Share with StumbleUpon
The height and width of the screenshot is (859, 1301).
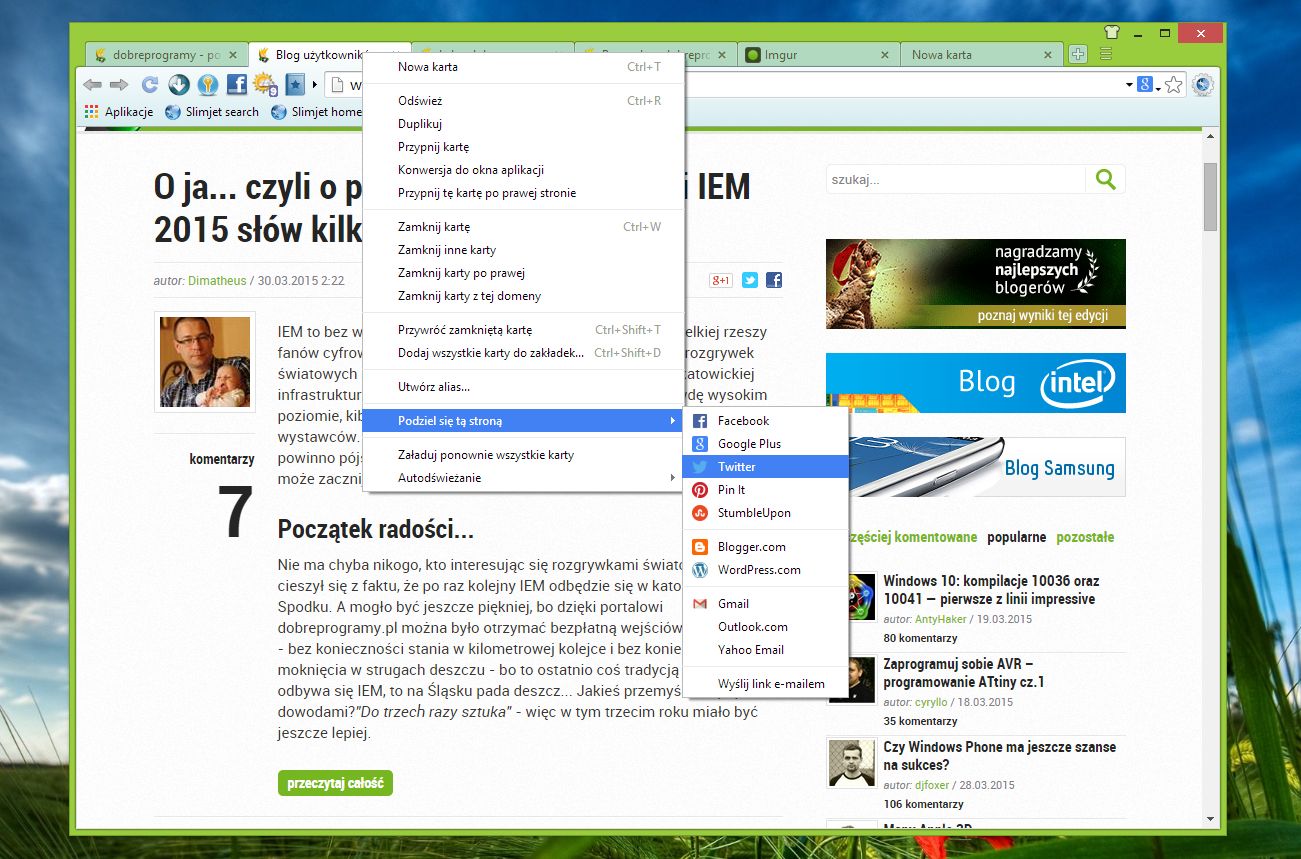(x=765, y=513)
